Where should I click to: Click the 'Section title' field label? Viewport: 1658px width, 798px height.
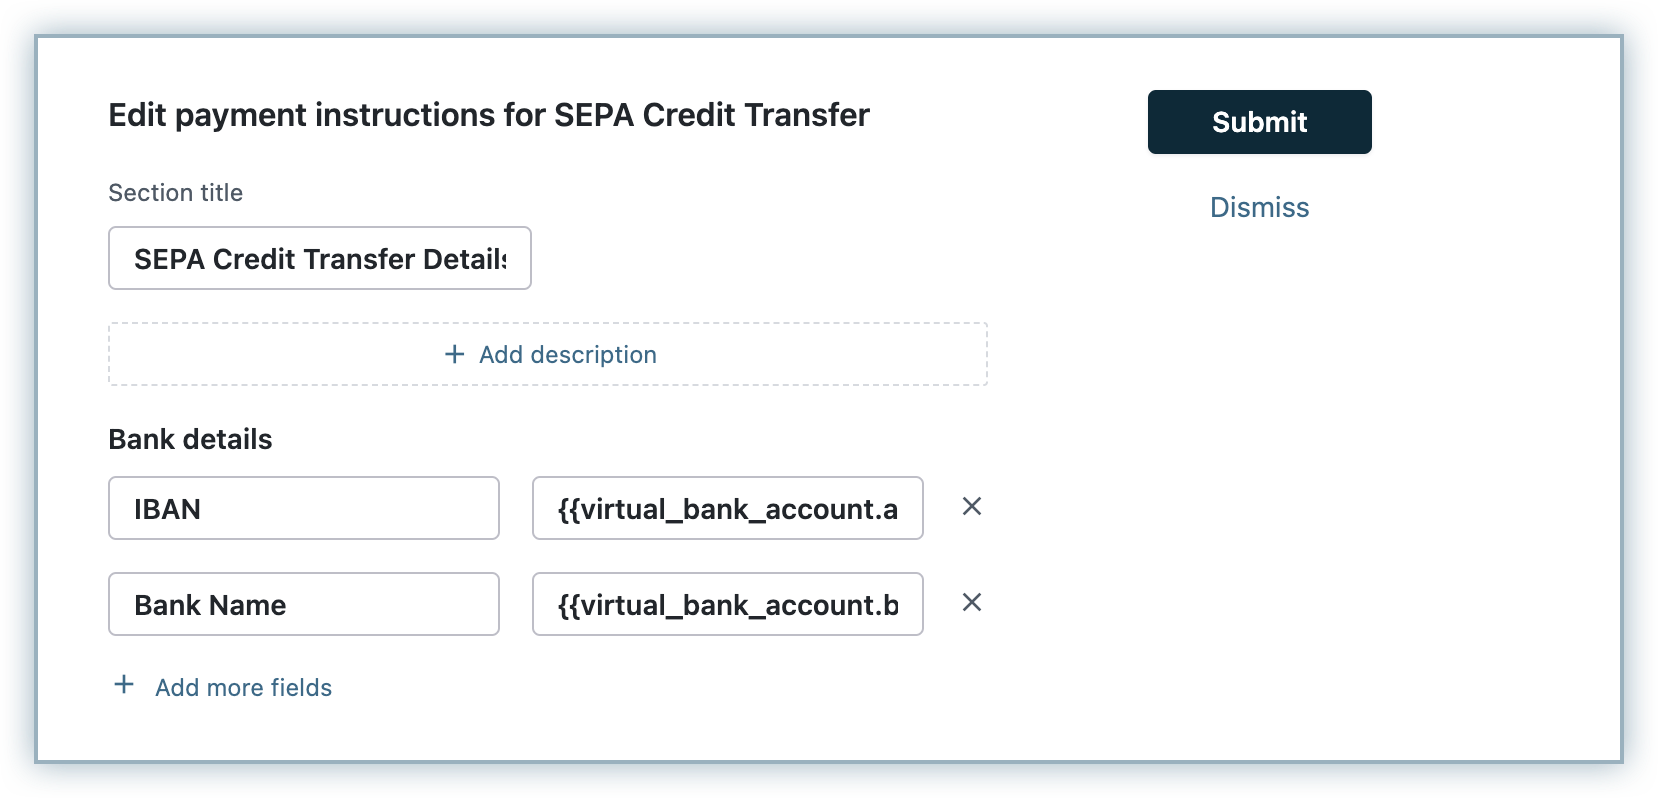point(175,192)
